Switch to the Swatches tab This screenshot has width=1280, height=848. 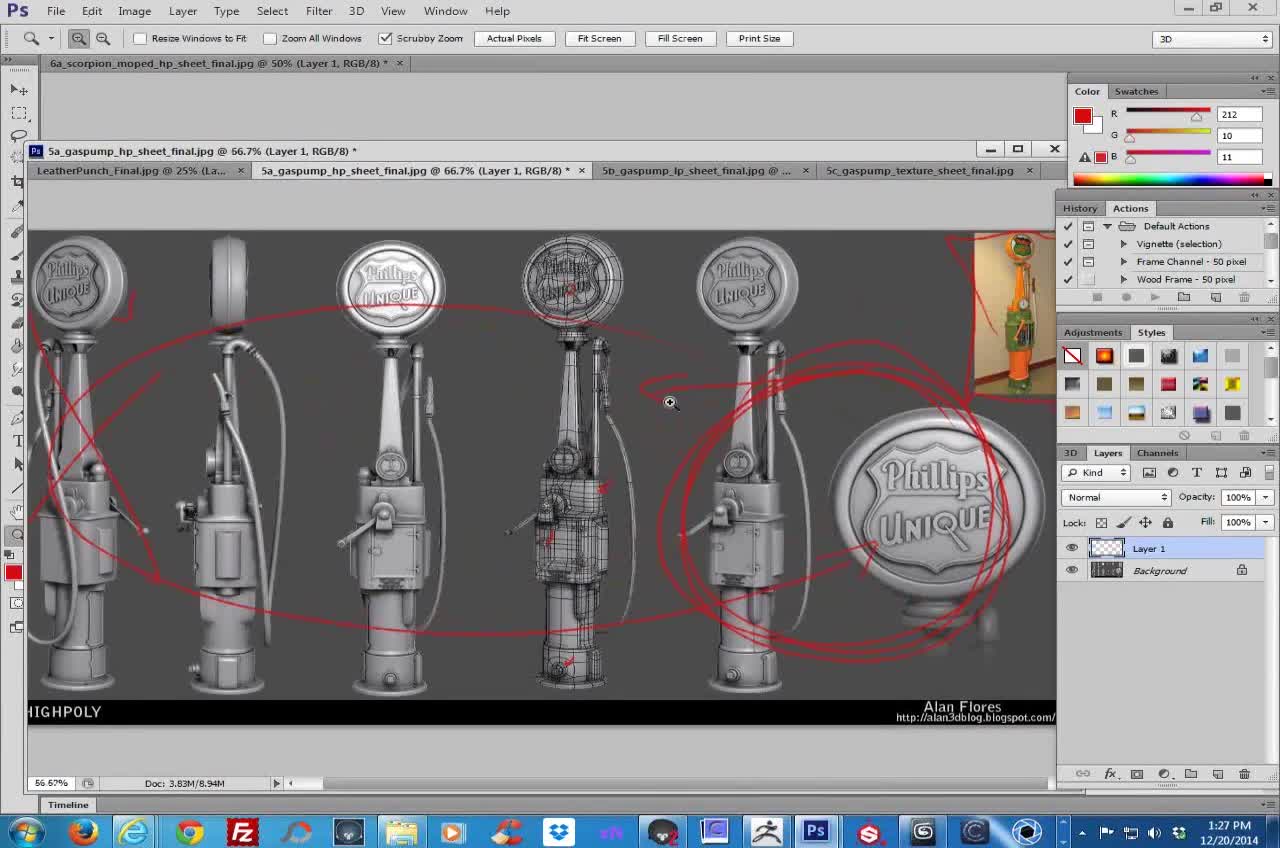(1136, 91)
